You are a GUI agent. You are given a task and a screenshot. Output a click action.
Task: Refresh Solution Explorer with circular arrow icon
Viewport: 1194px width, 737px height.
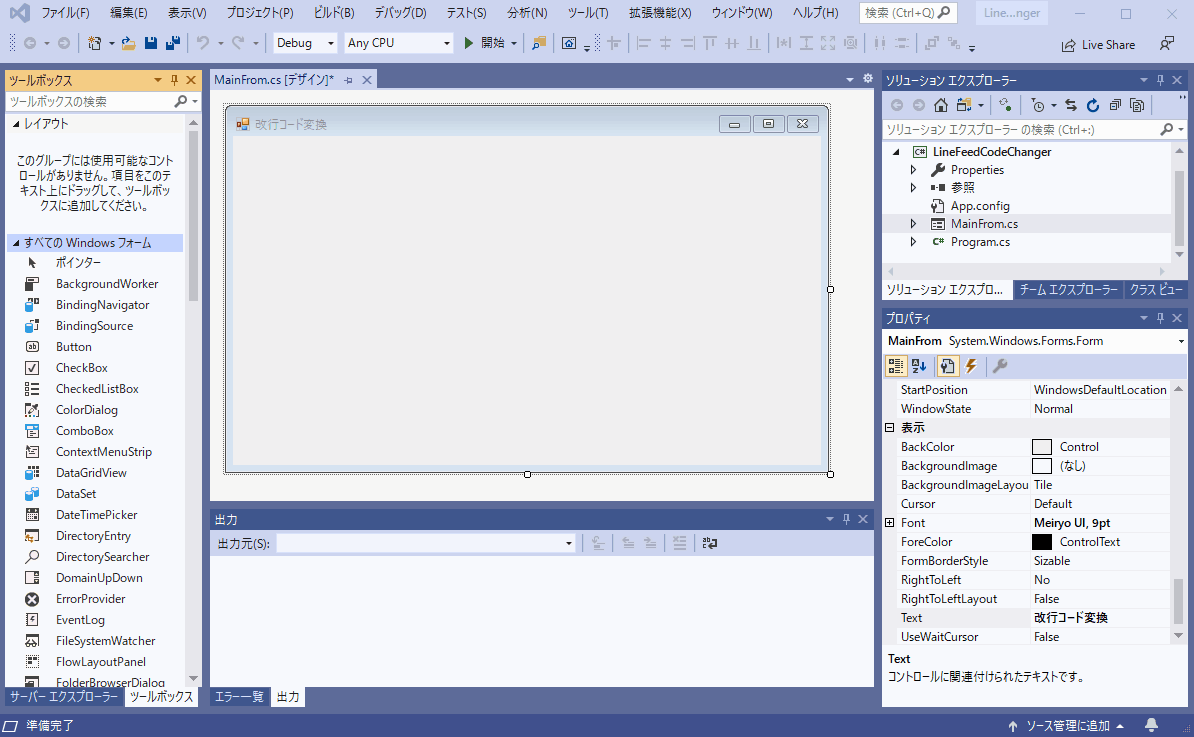click(x=1093, y=105)
